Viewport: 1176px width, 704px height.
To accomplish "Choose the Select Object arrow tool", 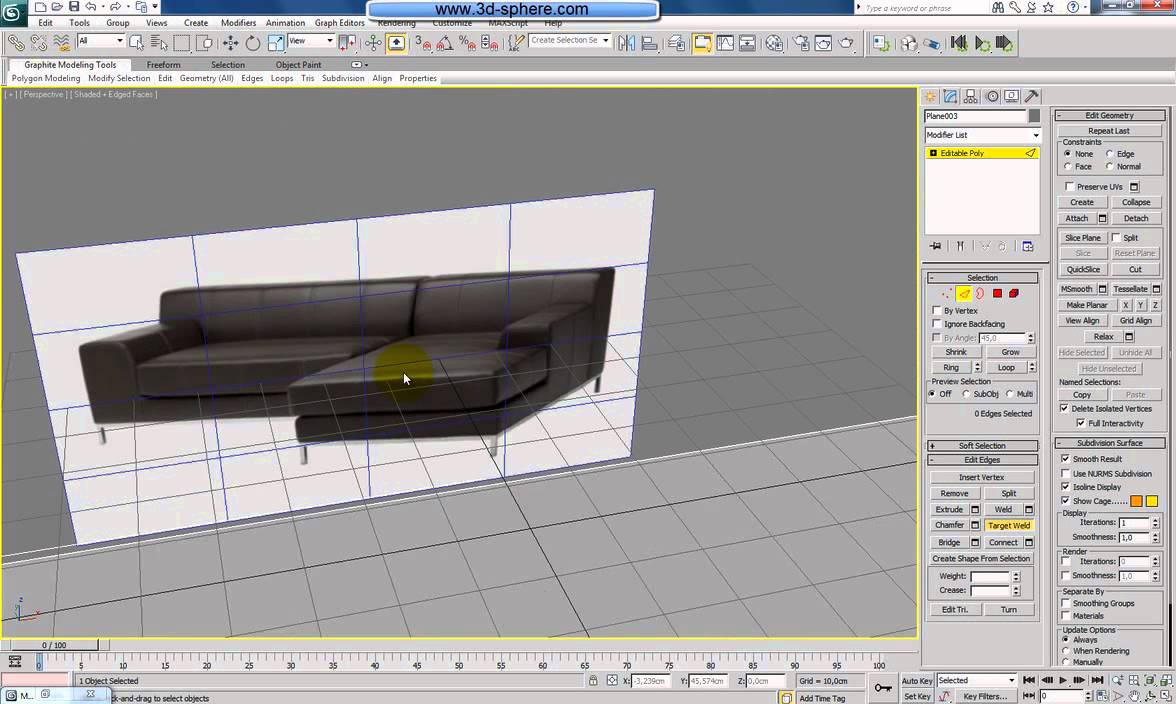I will click(x=136, y=43).
